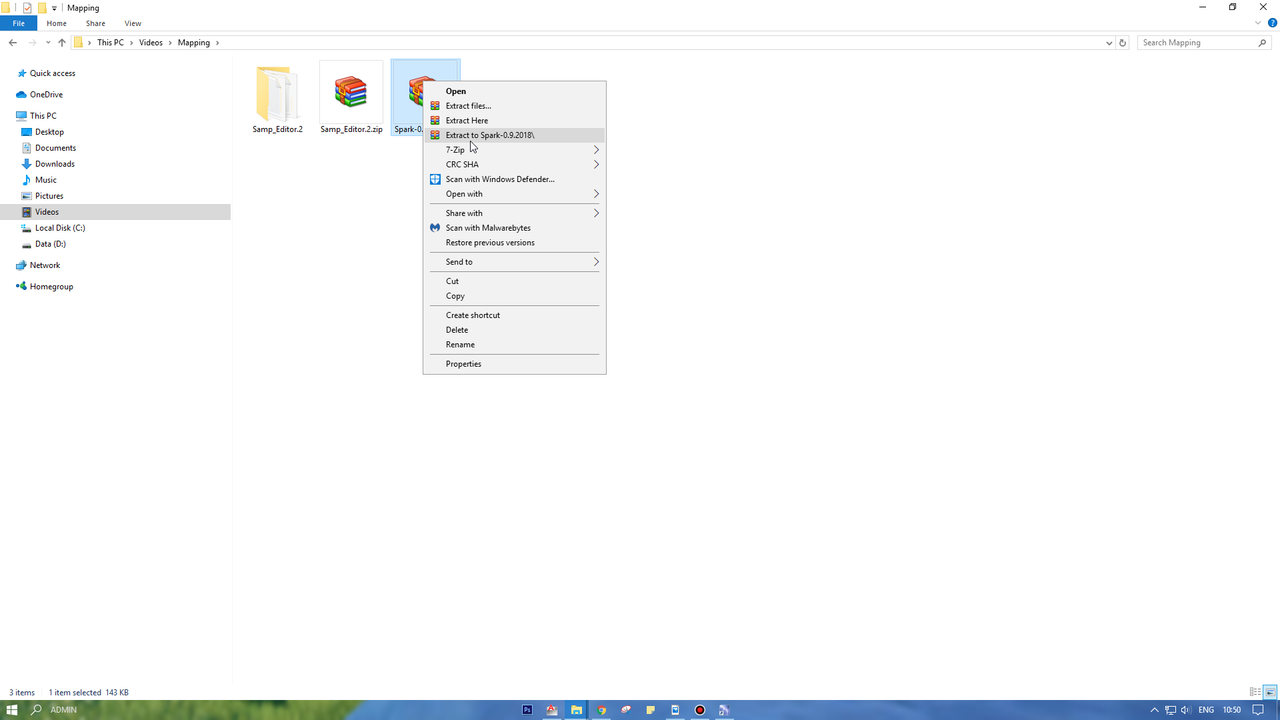The height and width of the screenshot is (720, 1280).
Task: Click the File Explorer taskbar icon
Action: 576,710
